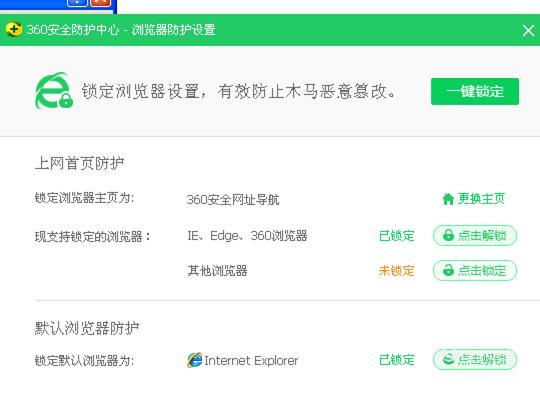
Task: Click the IE、Edge、360浏览器 text
Action: [x=247, y=236]
